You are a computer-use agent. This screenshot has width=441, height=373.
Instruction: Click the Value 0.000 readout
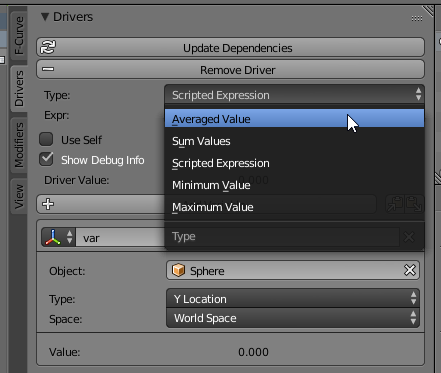pos(253,352)
